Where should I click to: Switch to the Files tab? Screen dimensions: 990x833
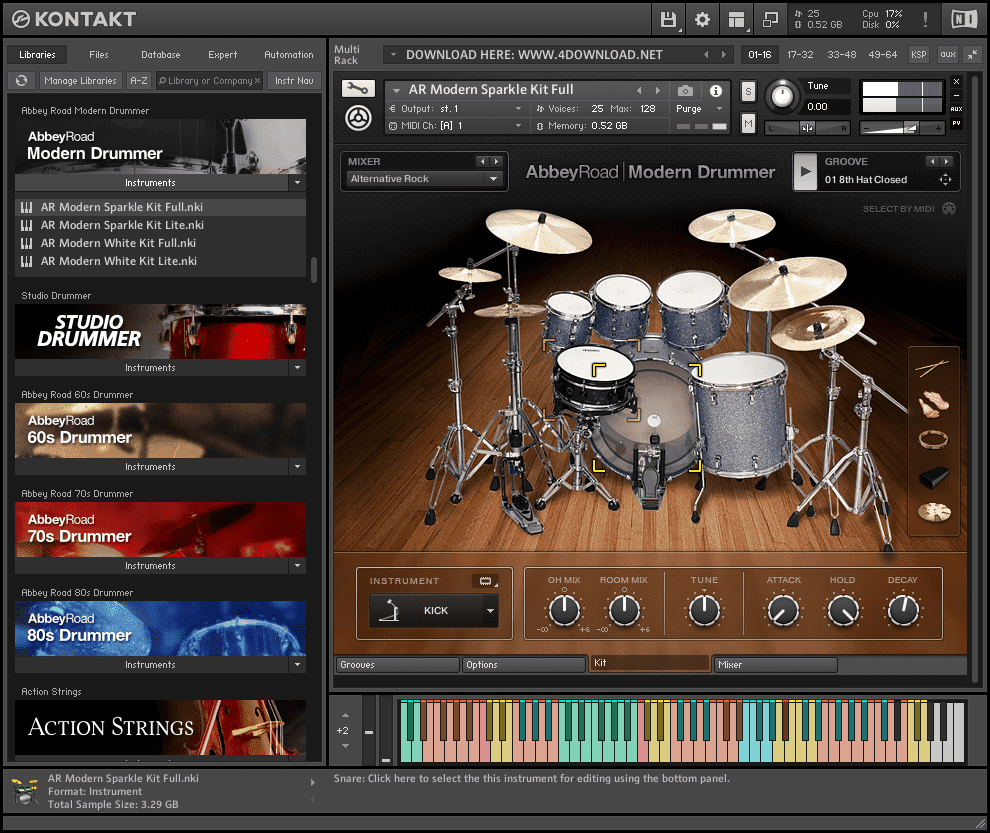(98, 55)
